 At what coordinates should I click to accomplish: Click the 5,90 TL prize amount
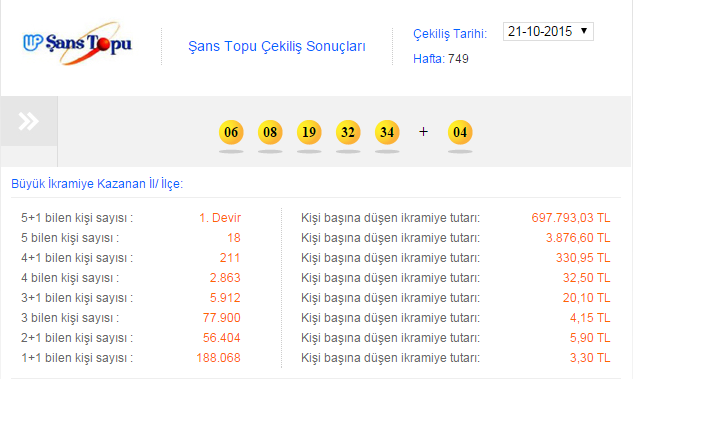tap(590, 338)
